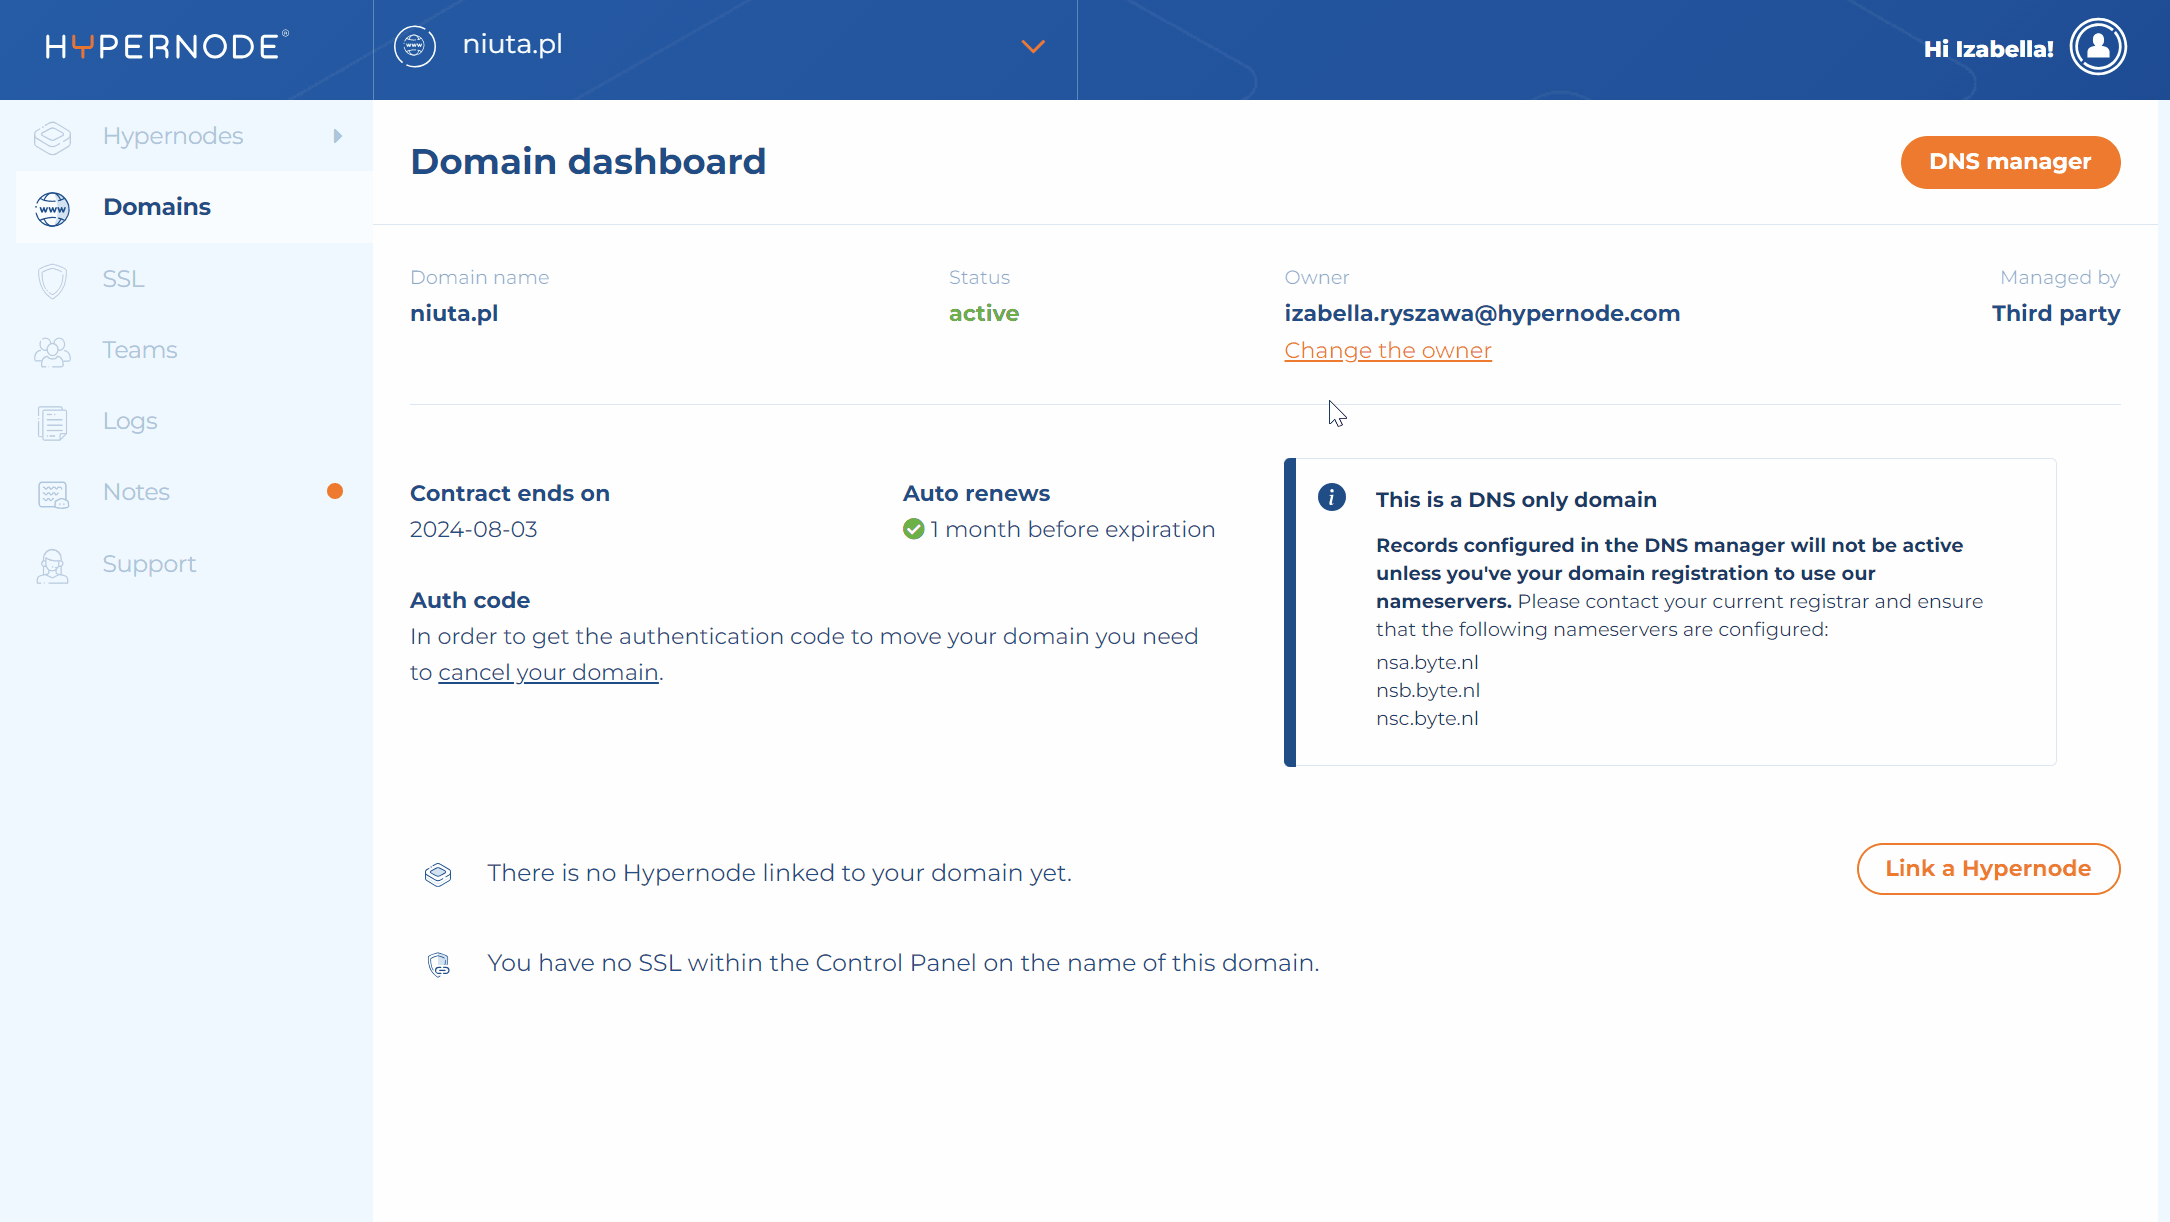Click the no SSL within Control Panel message
This screenshot has height=1222, width=2170.
tap(903, 963)
